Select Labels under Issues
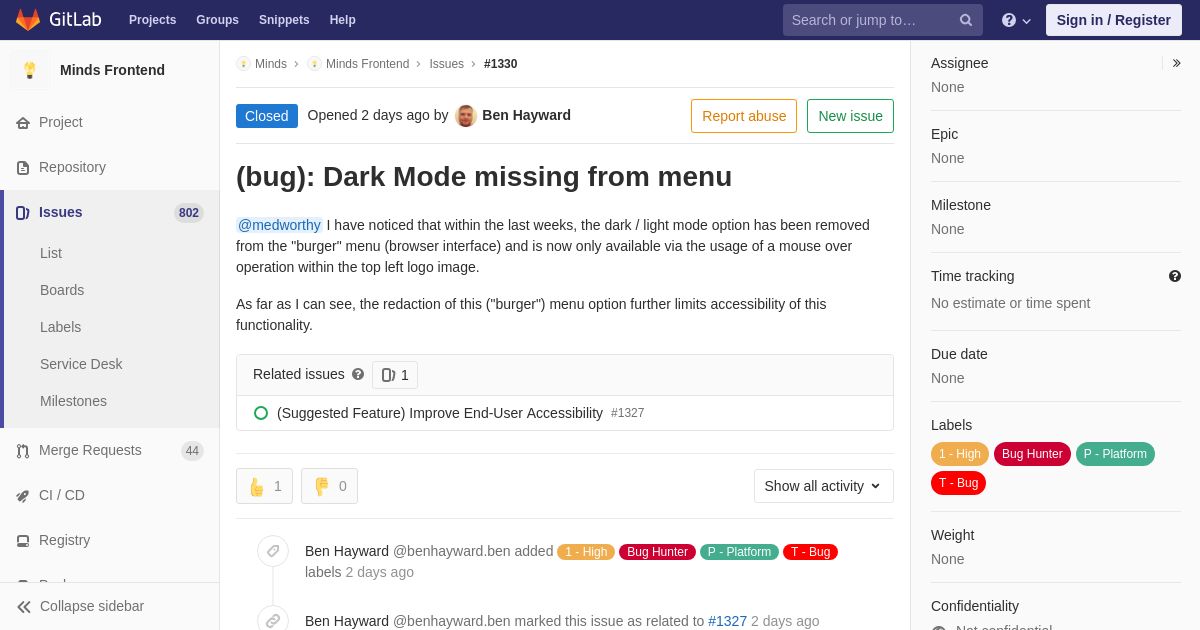Image resolution: width=1200 pixels, height=630 pixels. pyautogui.click(x=60, y=327)
